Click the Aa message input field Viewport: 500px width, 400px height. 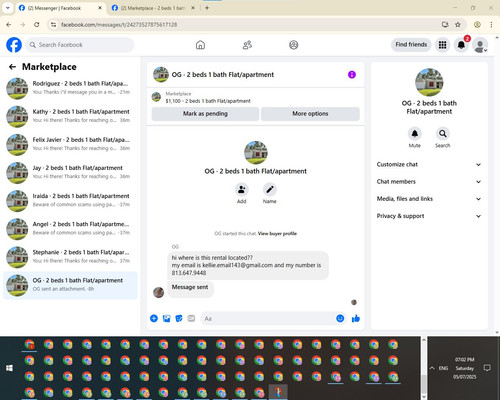(268, 318)
